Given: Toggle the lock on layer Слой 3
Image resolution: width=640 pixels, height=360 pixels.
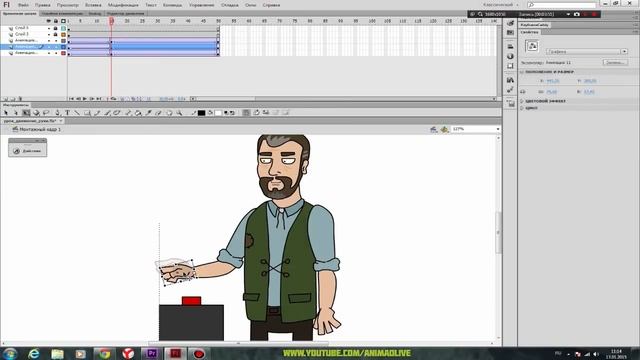Looking at the screenshot, I should 56,34.
